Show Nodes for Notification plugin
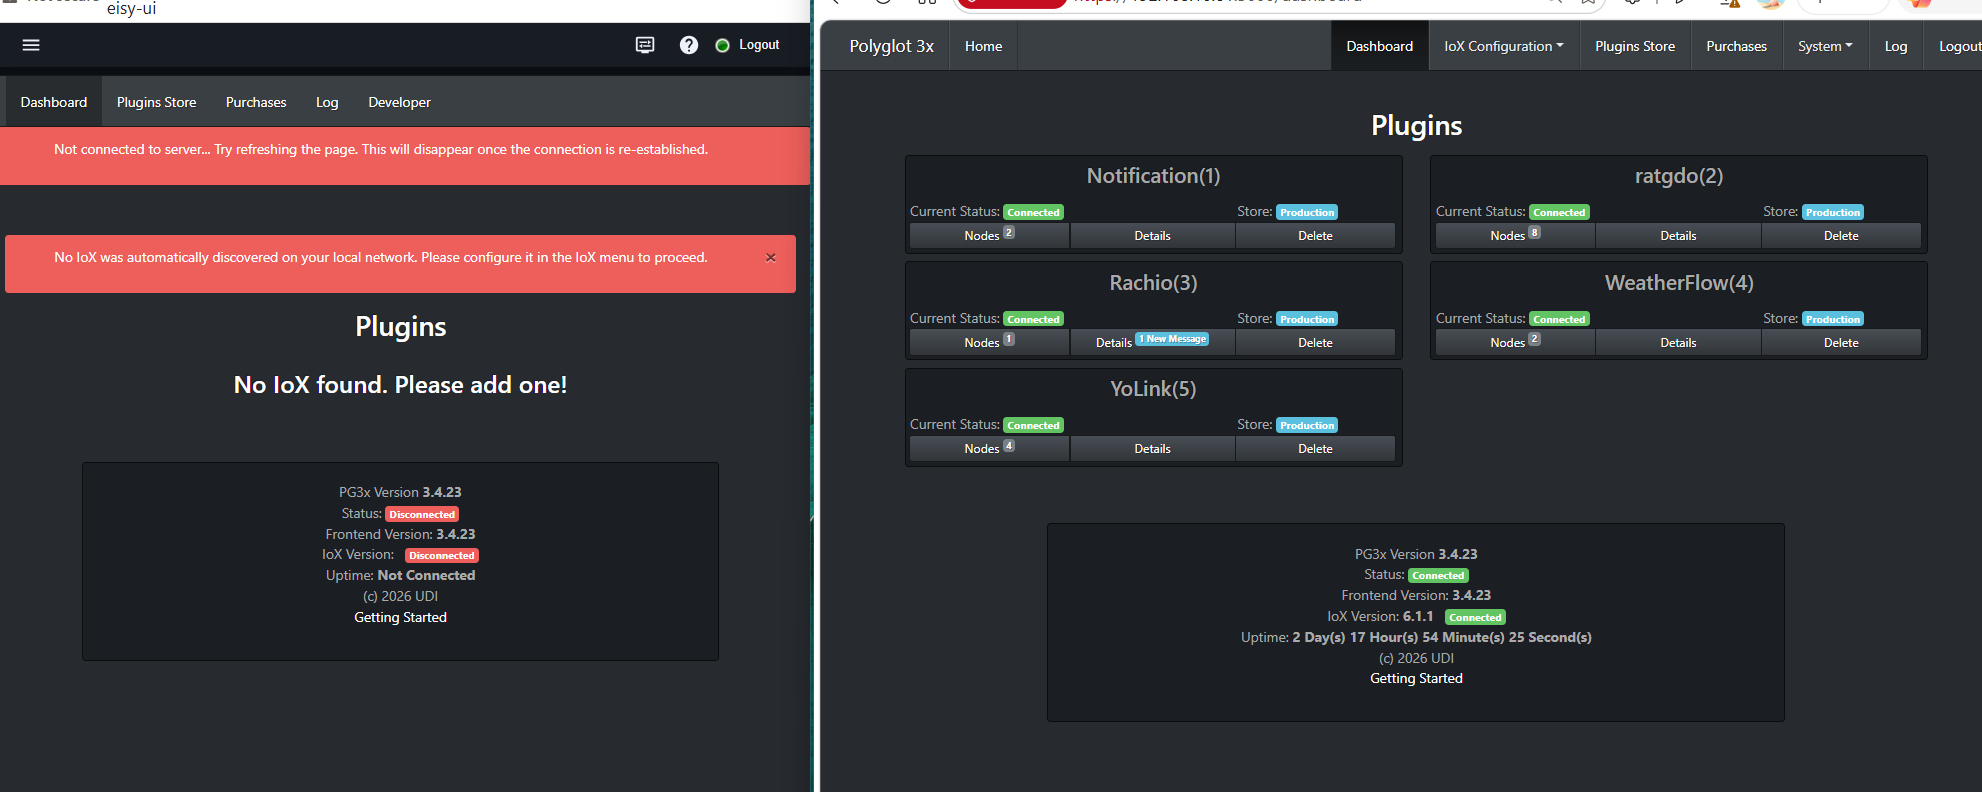1982x792 pixels. pos(989,235)
